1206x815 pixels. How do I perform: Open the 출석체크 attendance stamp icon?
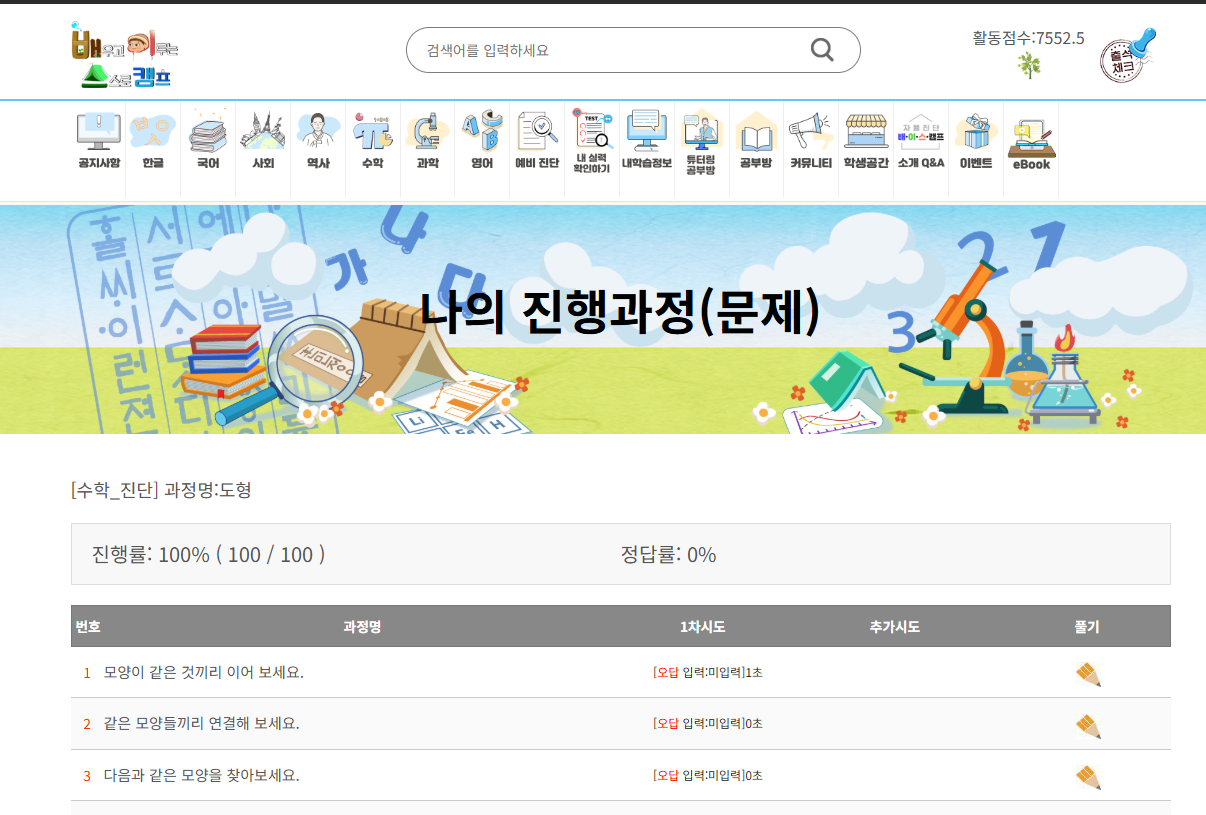1129,54
